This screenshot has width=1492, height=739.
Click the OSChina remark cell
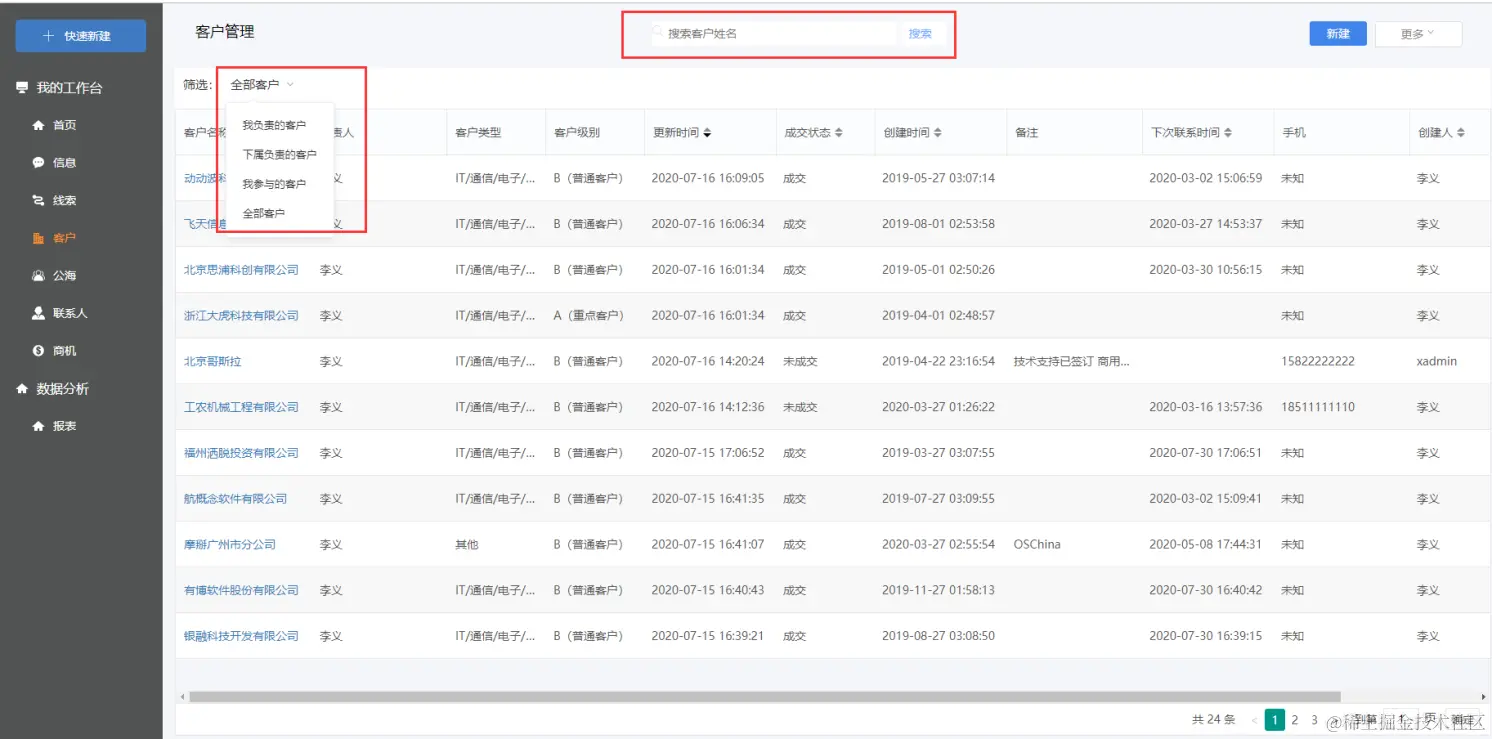tap(1037, 545)
